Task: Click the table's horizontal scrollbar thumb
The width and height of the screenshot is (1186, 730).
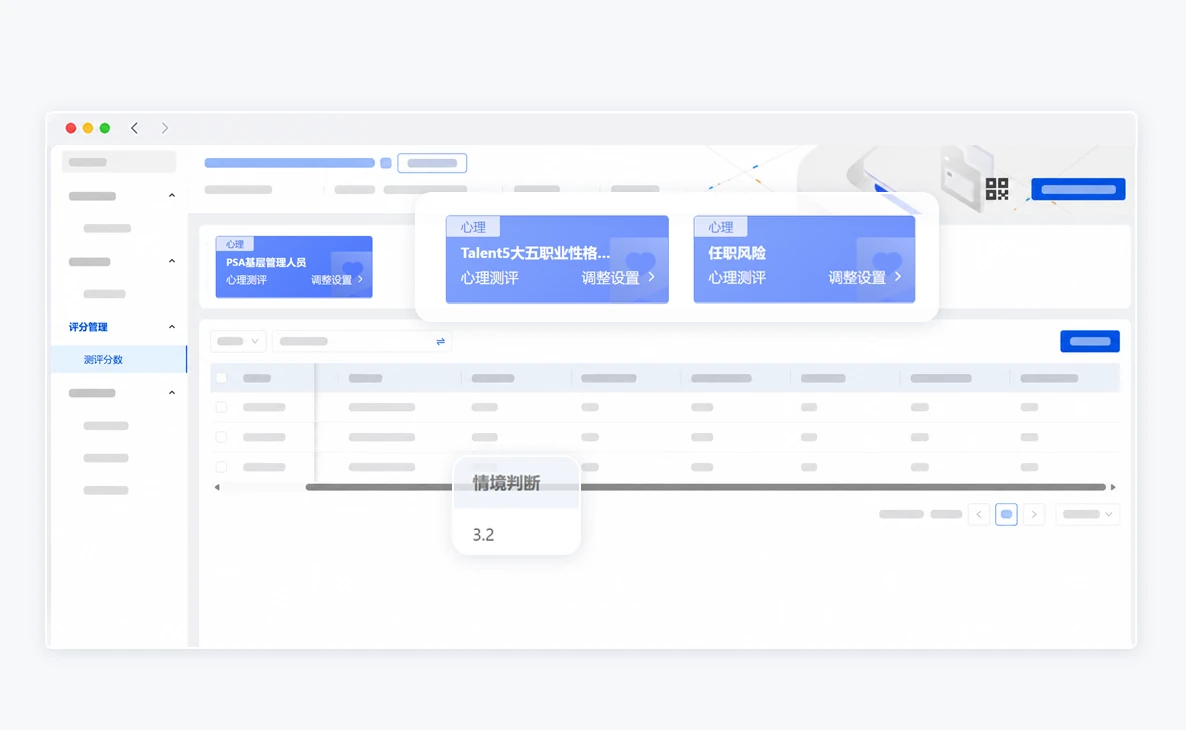Action: (x=706, y=487)
